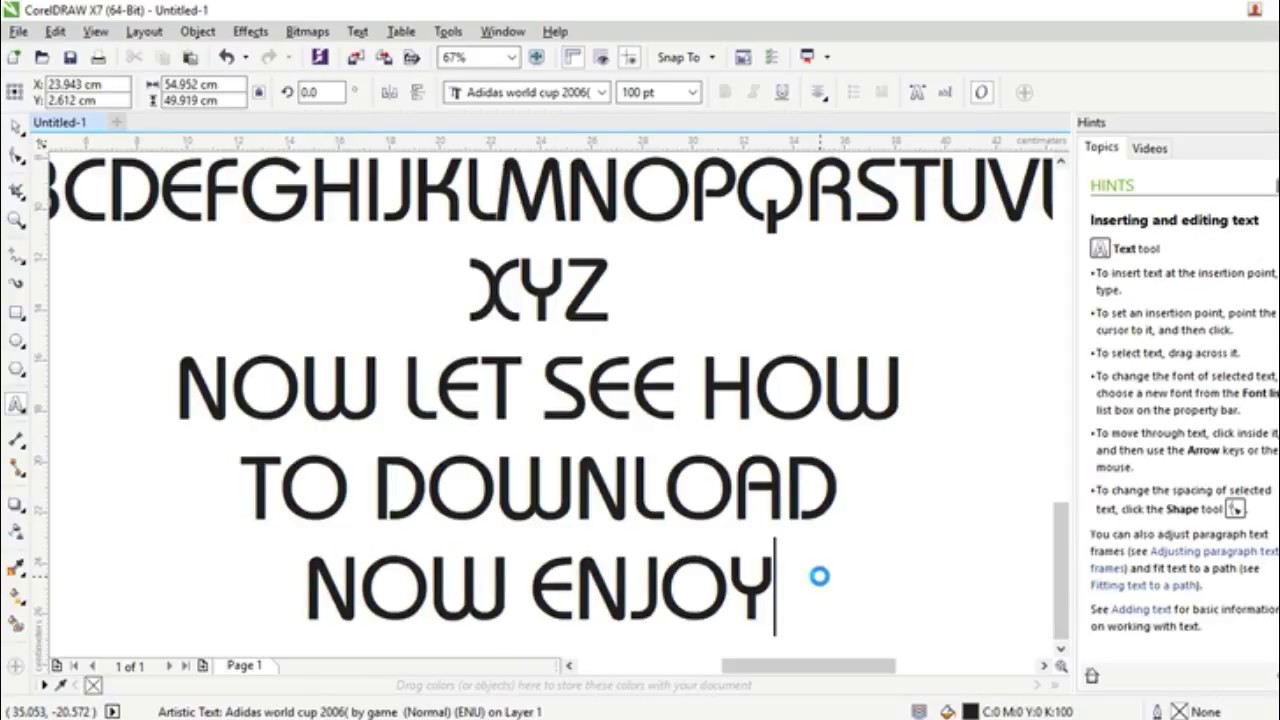
Task: Select the Freehand tool
Action: [16, 257]
